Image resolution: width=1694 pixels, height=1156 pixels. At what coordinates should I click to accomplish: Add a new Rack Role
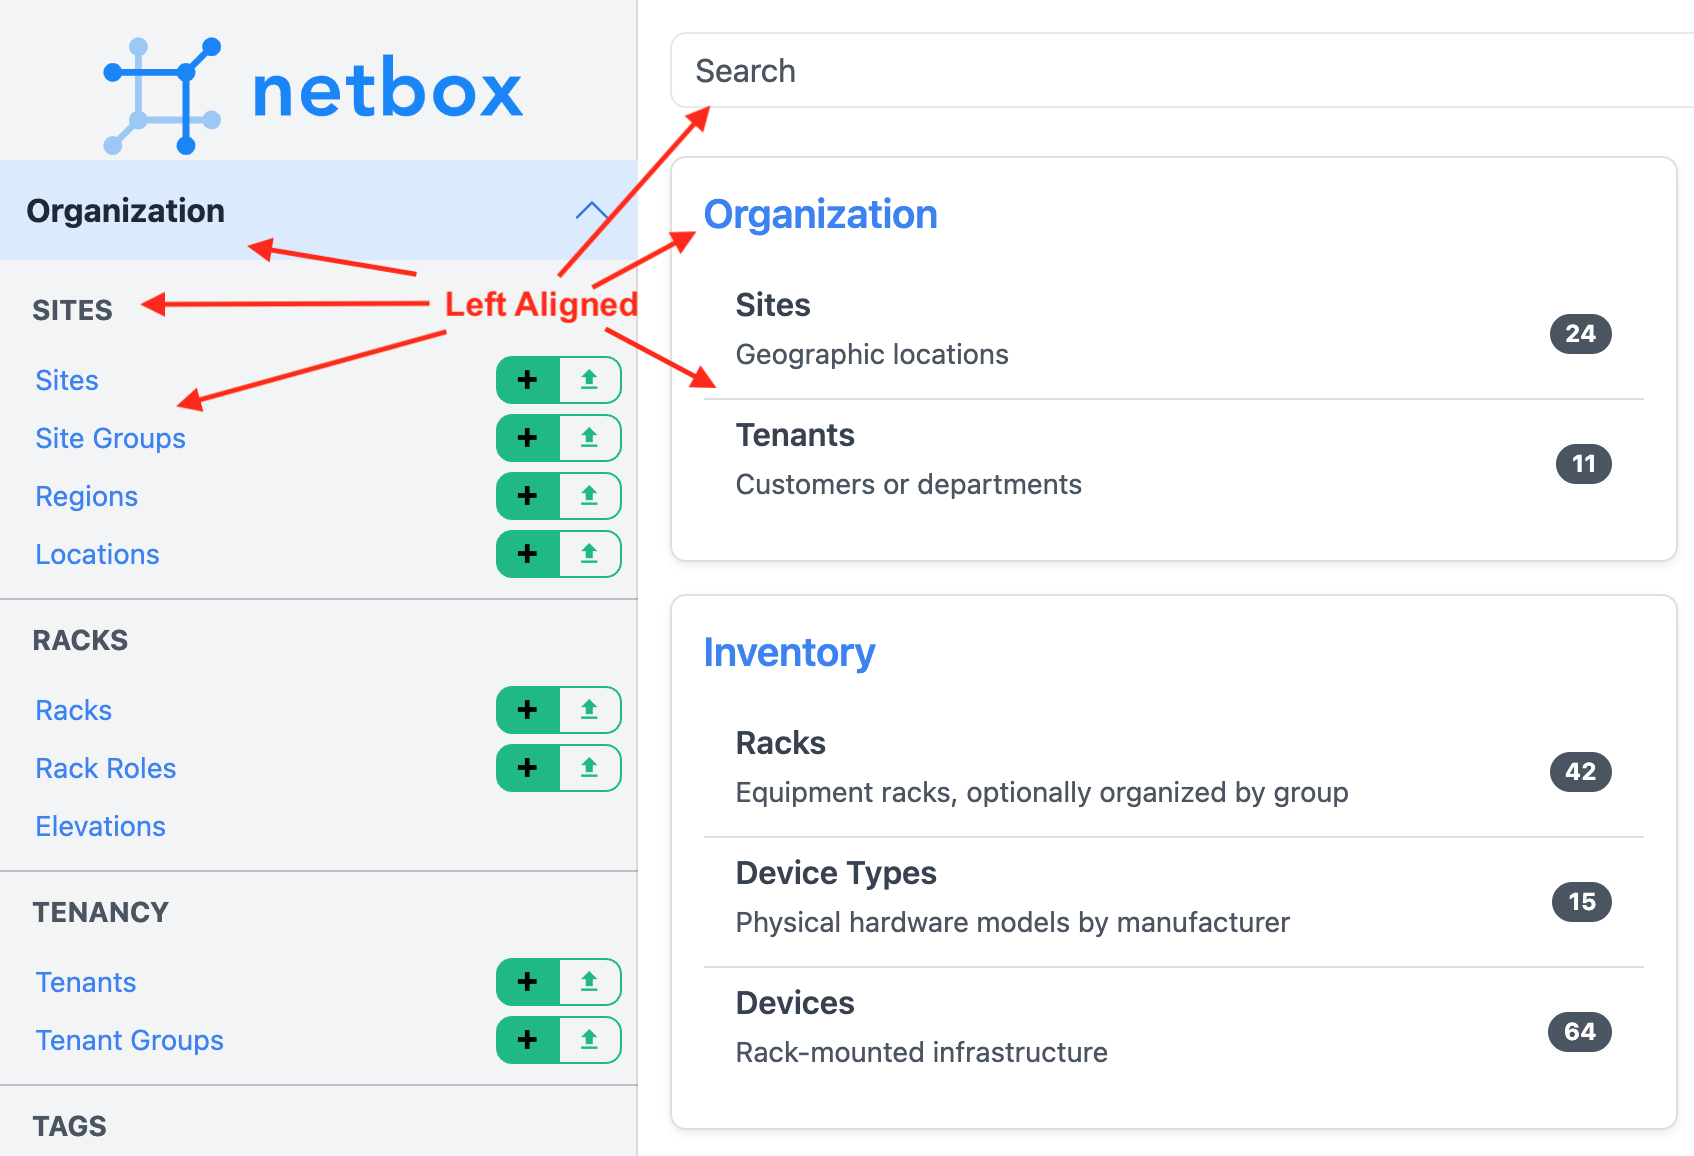(528, 768)
